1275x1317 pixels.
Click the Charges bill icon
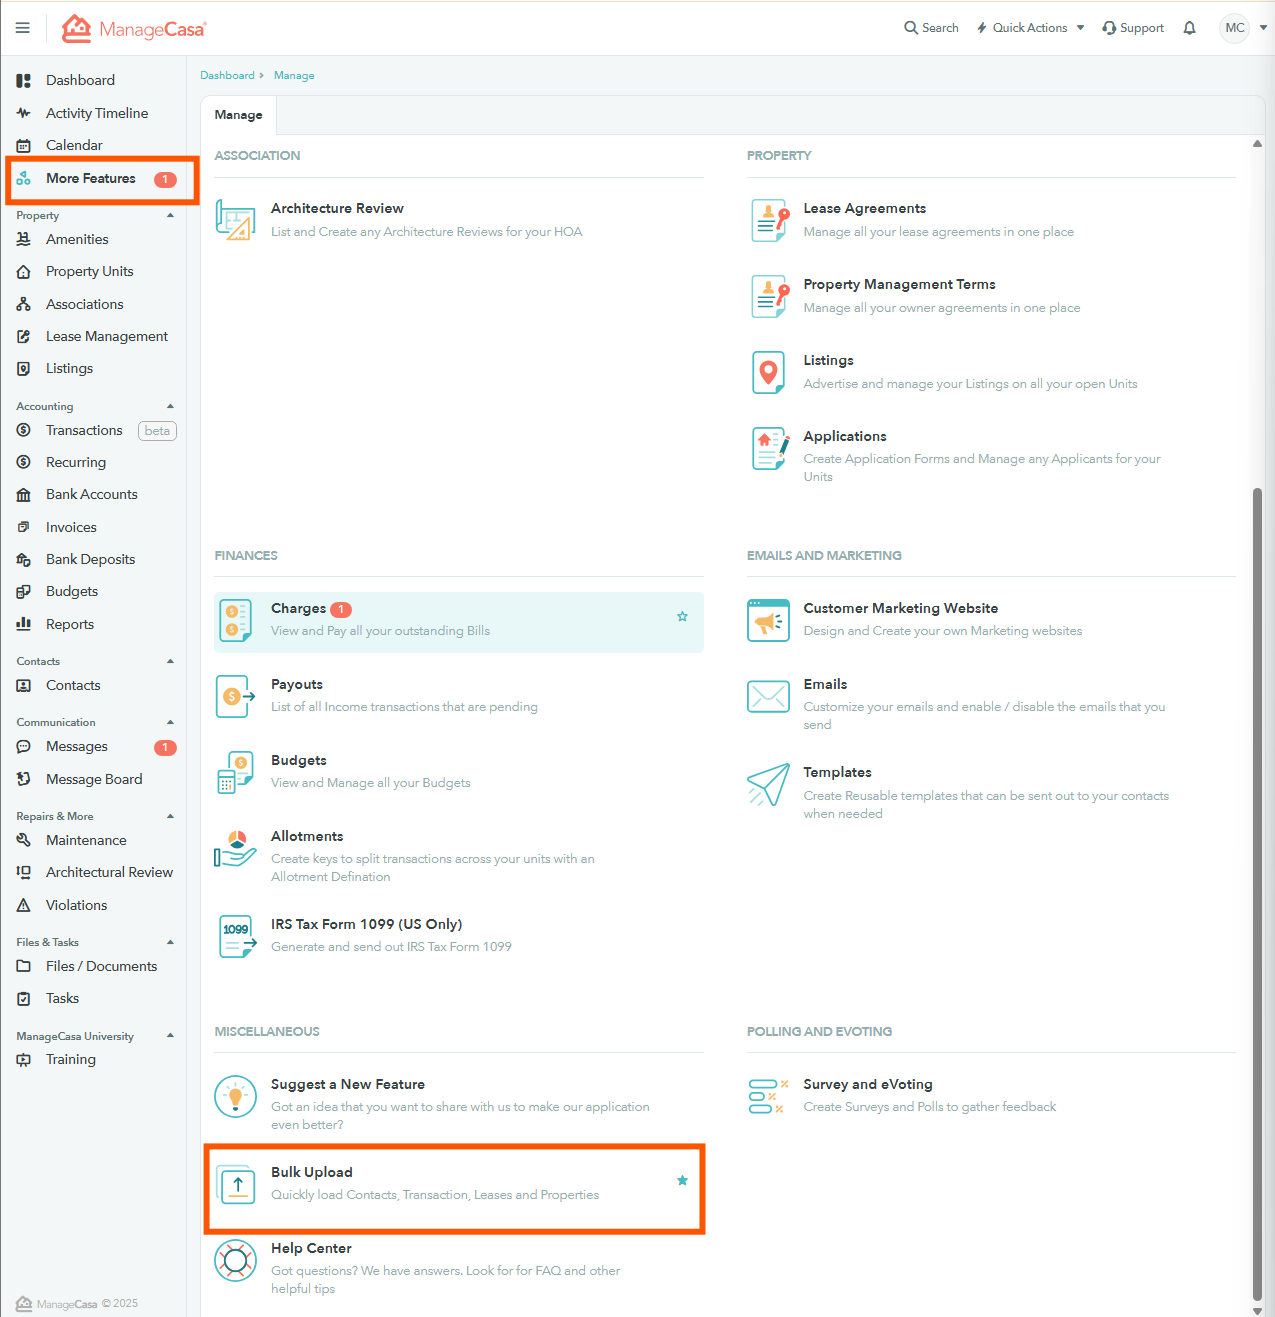coord(236,620)
